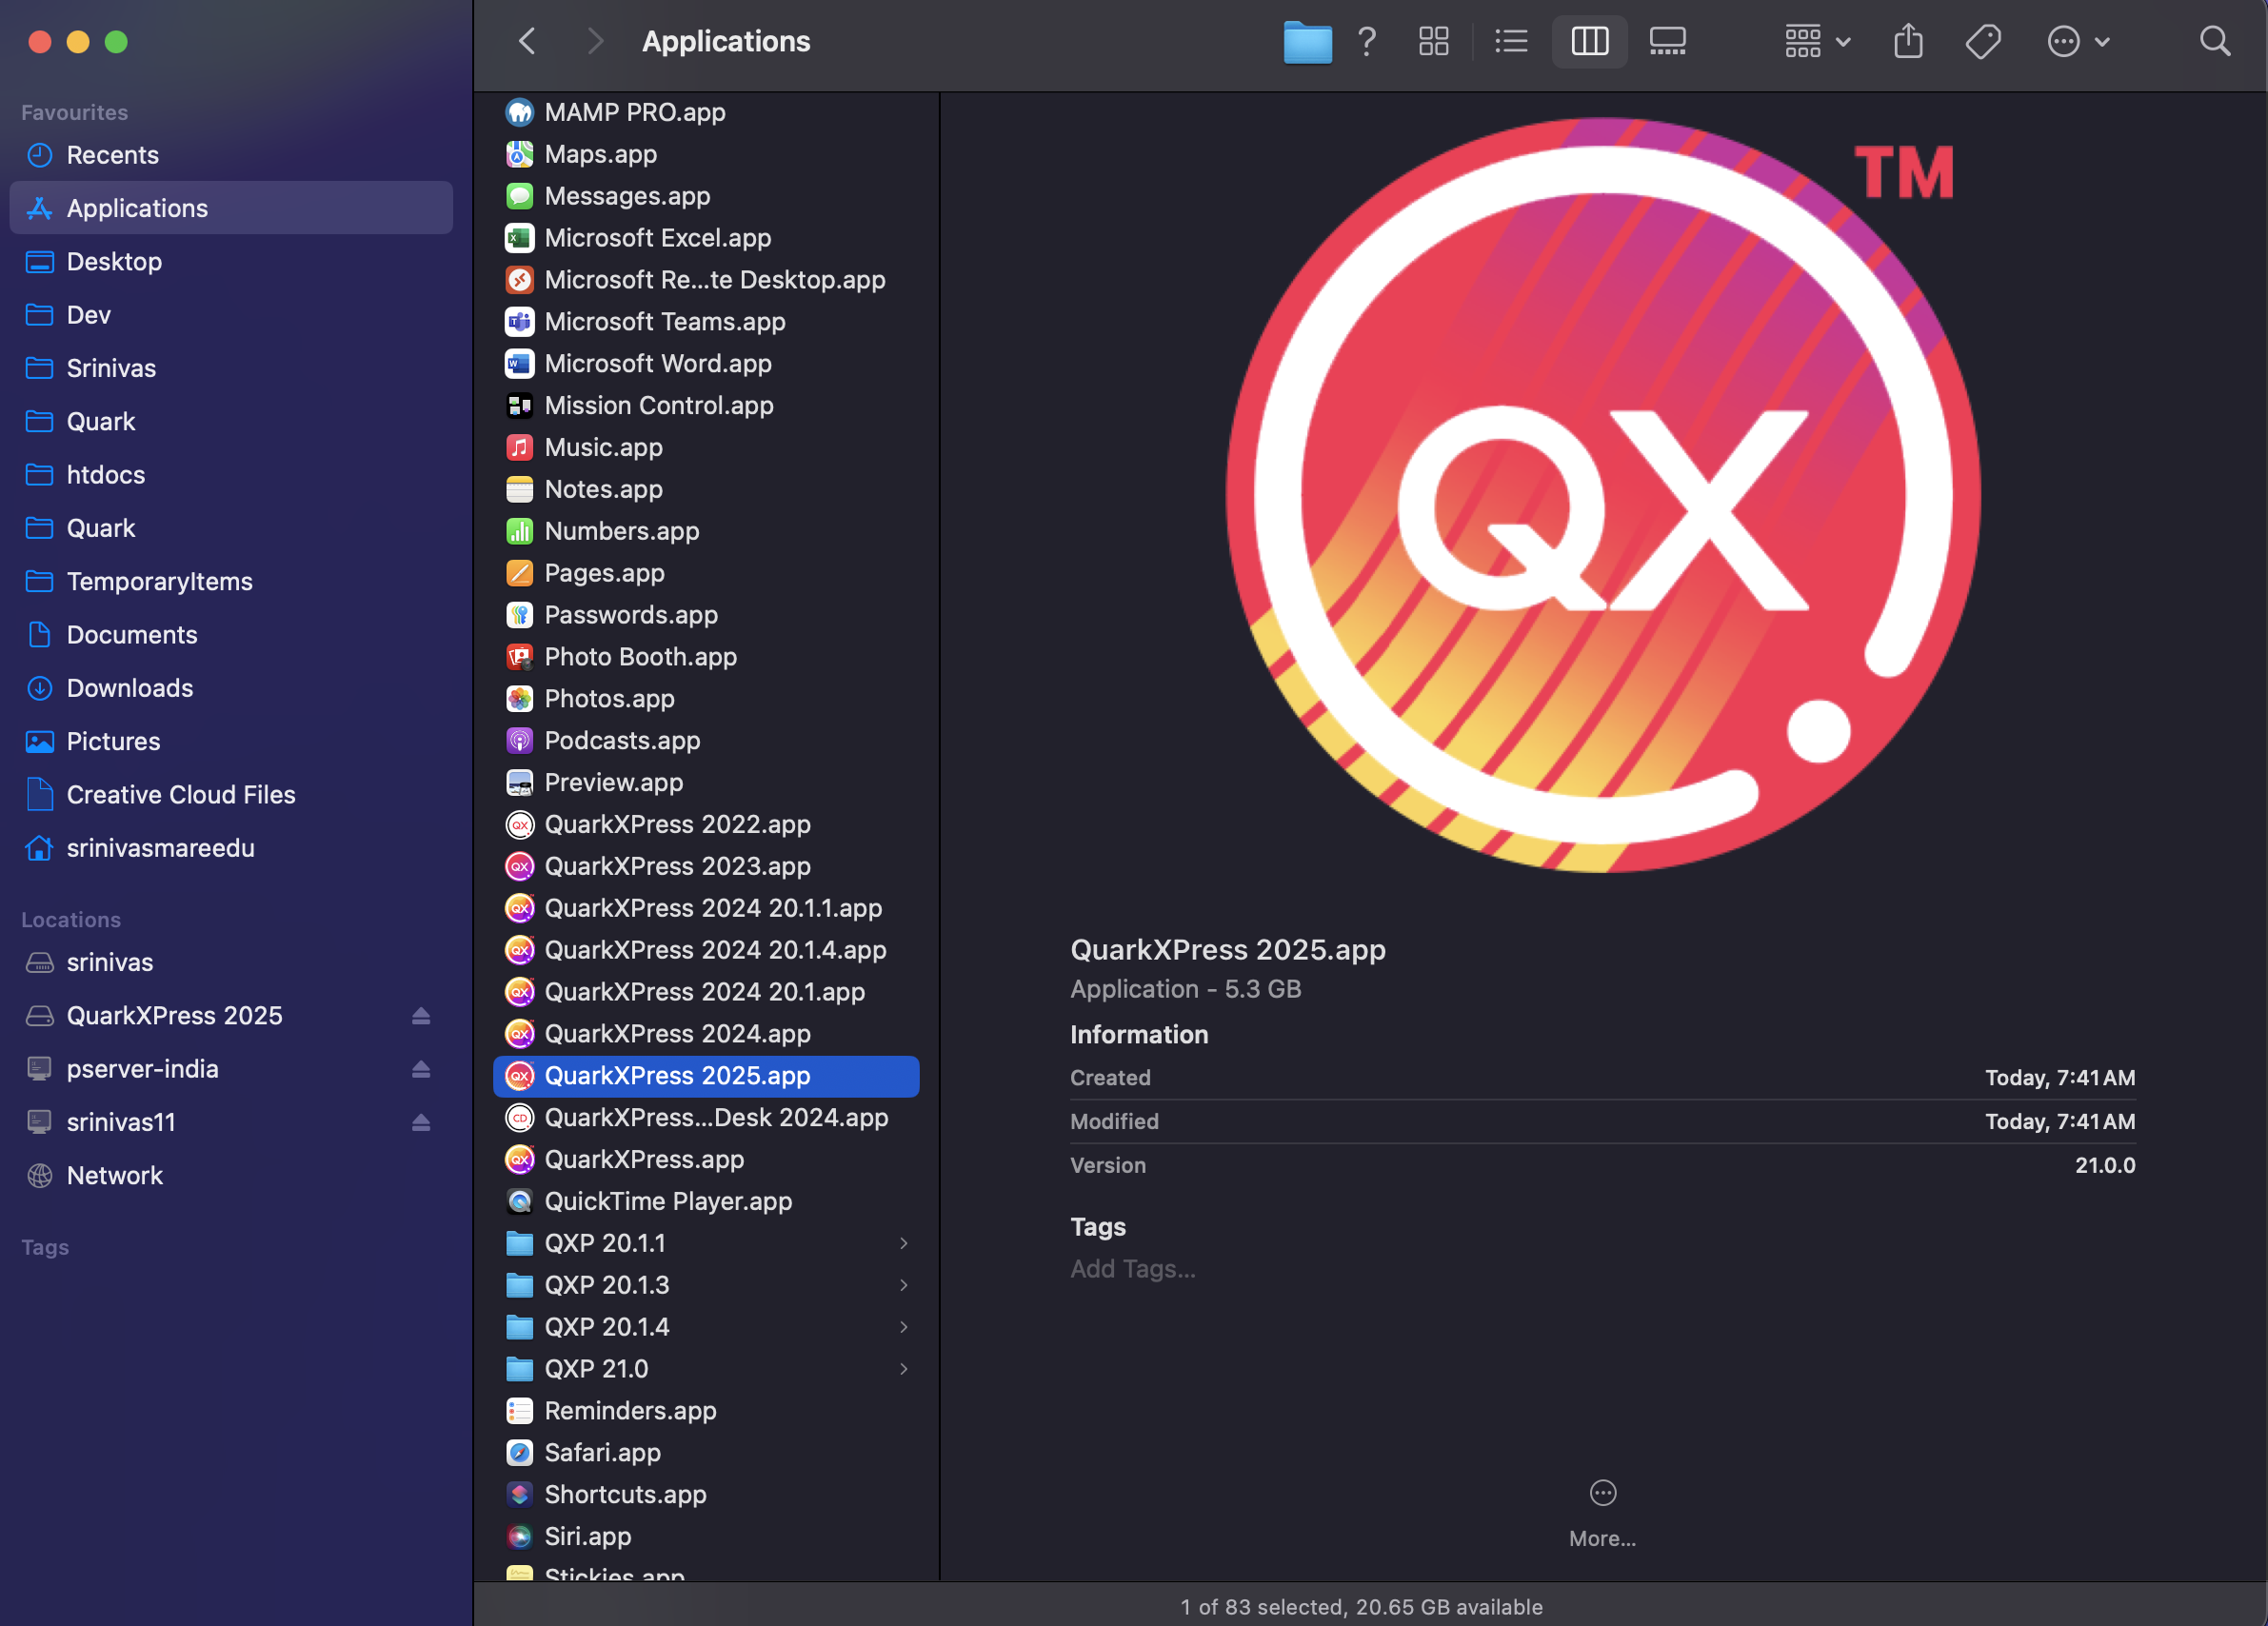This screenshot has width=2268, height=1626.
Task: Open Network from the sidebar
Action: (115, 1175)
